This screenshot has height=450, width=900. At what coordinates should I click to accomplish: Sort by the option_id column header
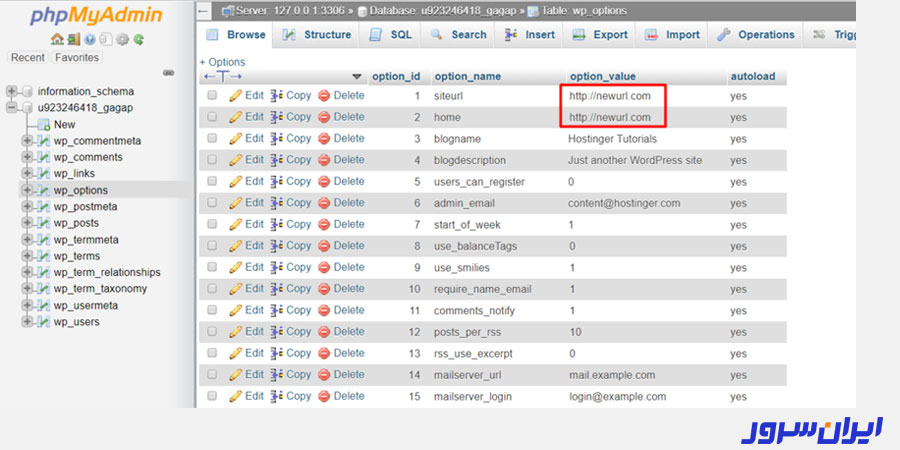[396, 76]
